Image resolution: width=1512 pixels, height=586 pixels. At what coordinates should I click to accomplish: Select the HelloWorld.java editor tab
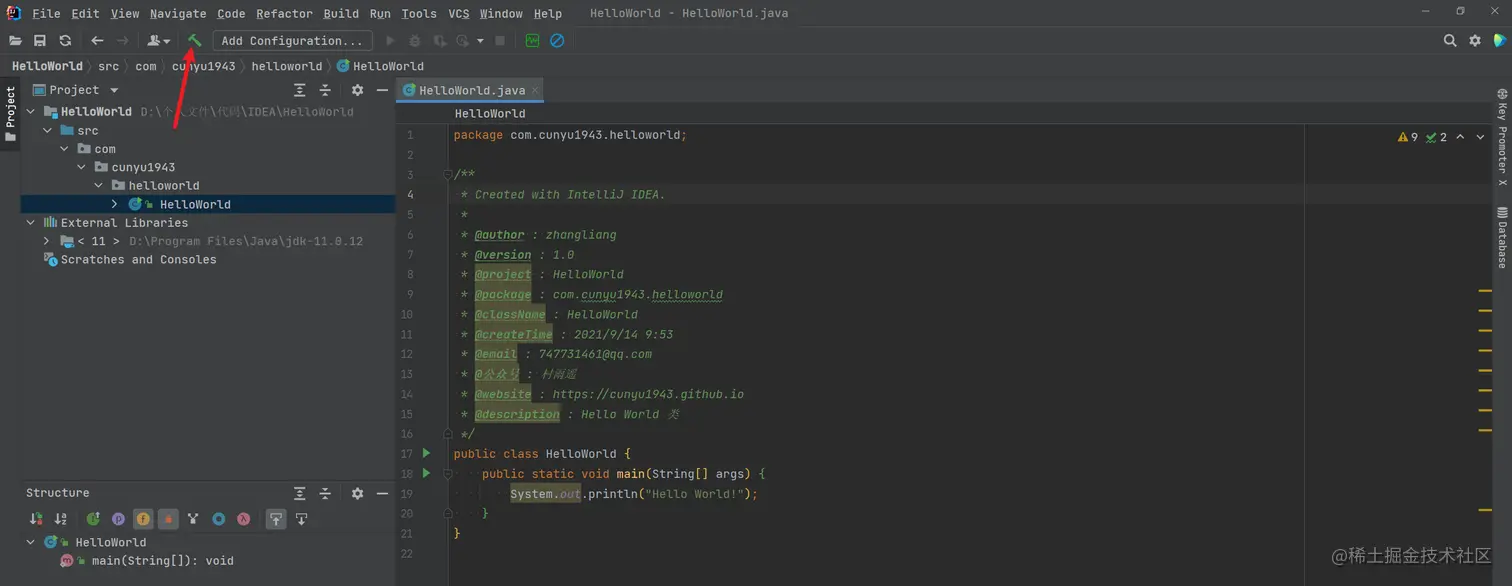470,90
